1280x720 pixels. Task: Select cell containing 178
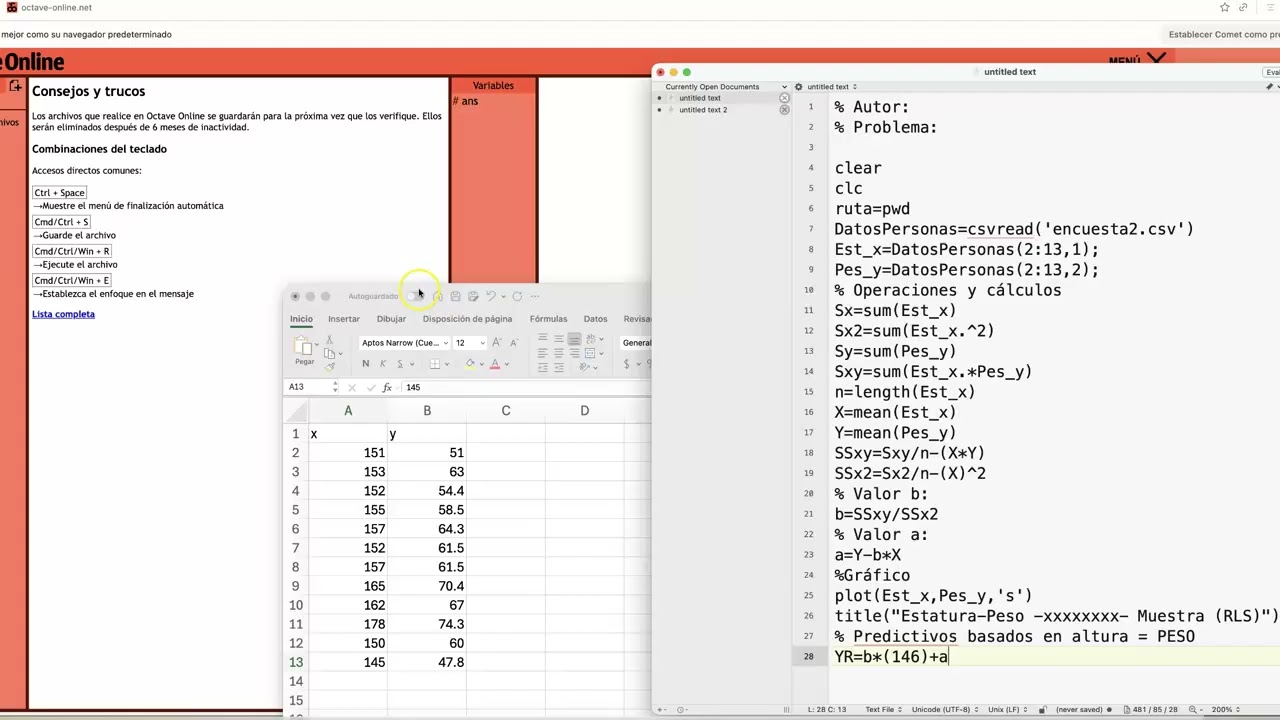pos(348,624)
